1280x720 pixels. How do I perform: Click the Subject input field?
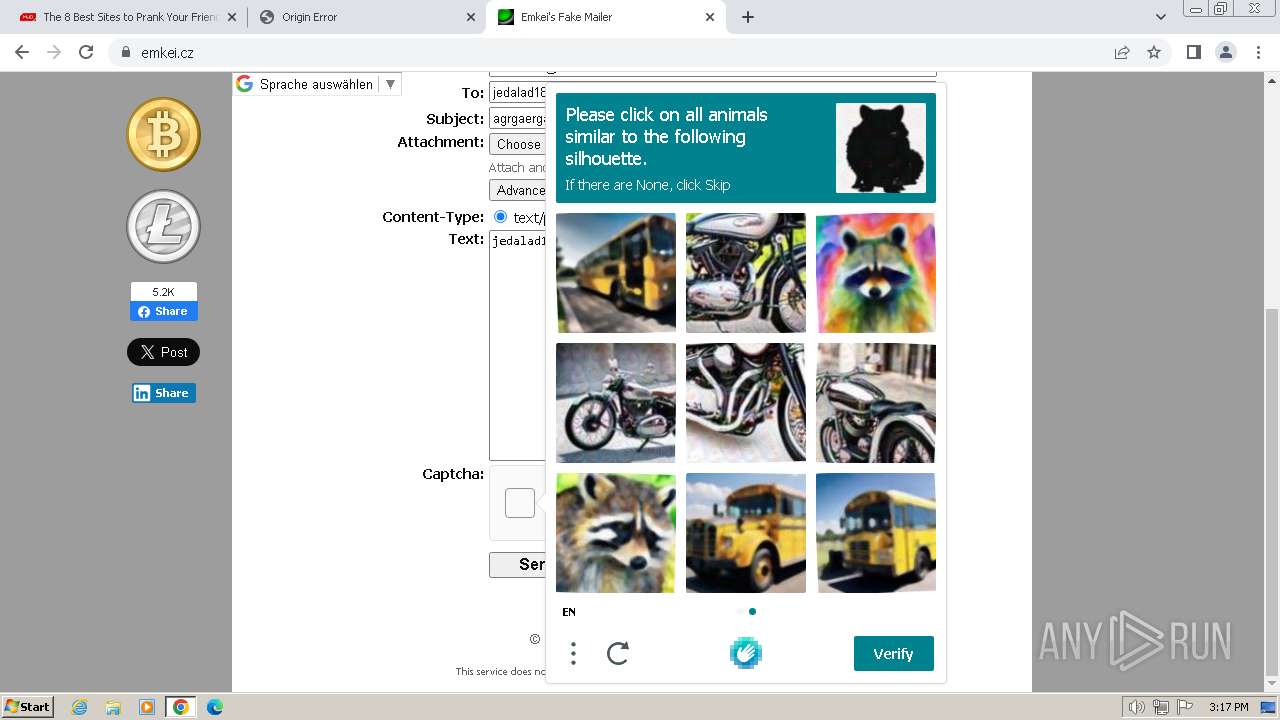coord(518,119)
